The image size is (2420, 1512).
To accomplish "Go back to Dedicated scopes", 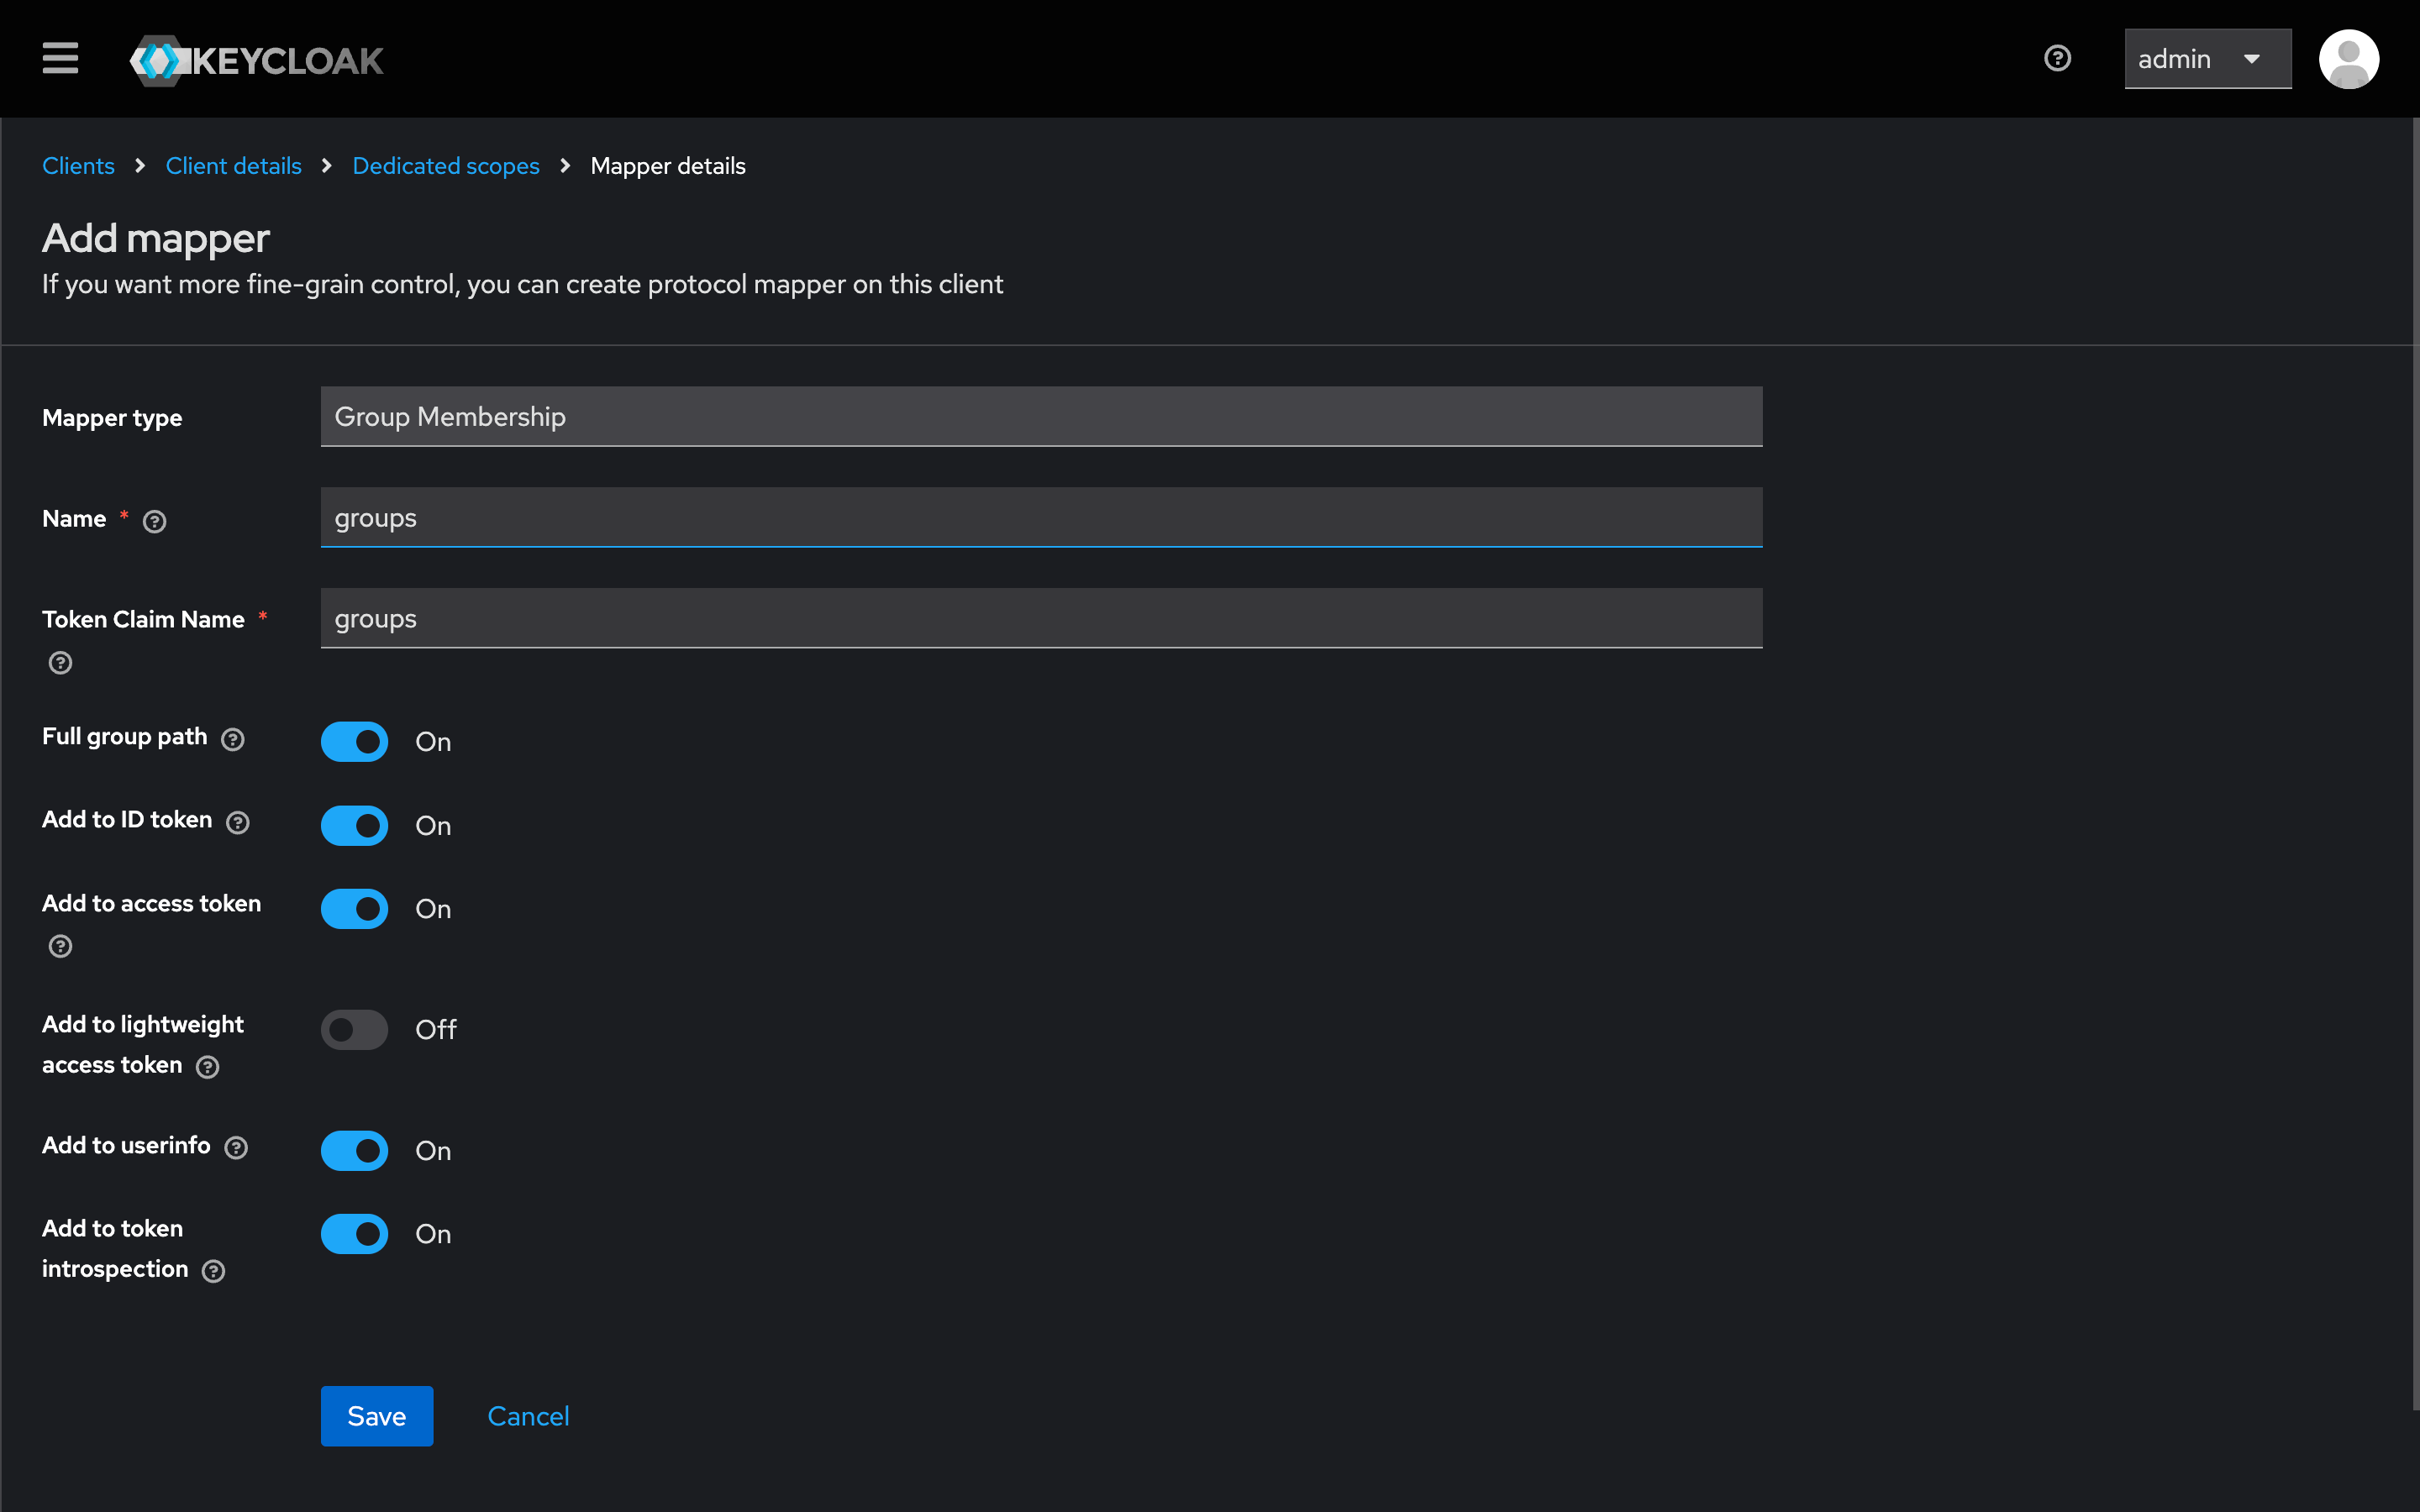I will [x=446, y=165].
